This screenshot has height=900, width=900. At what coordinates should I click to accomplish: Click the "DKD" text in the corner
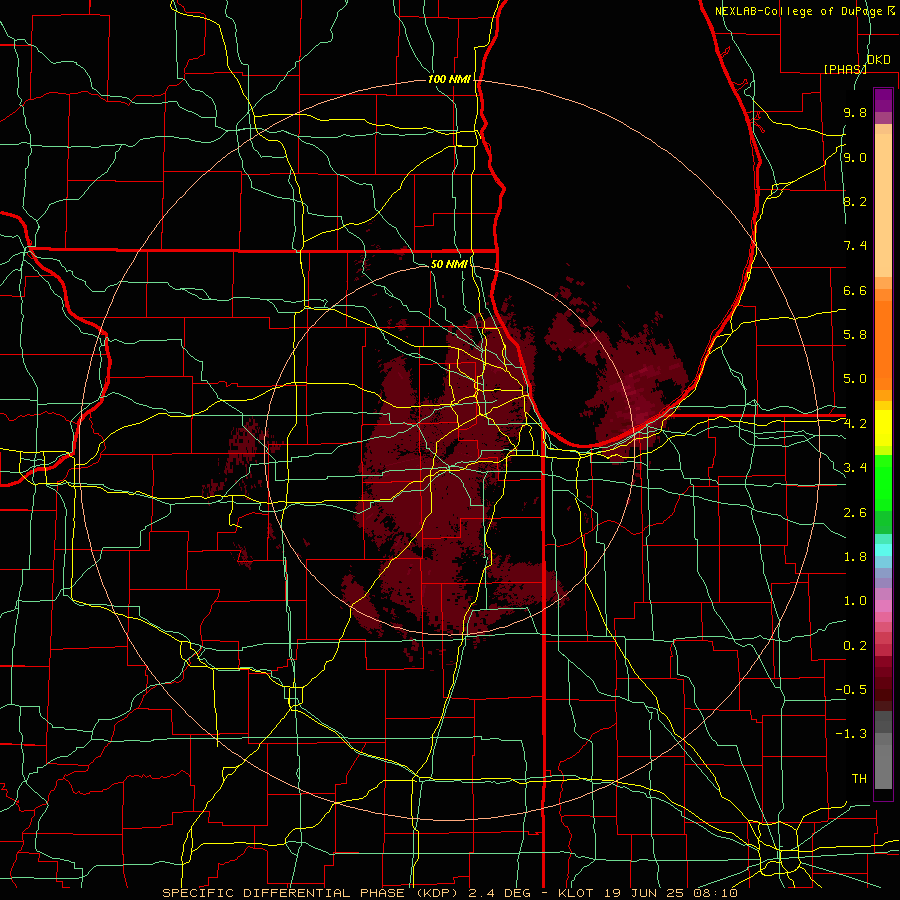pos(879,60)
